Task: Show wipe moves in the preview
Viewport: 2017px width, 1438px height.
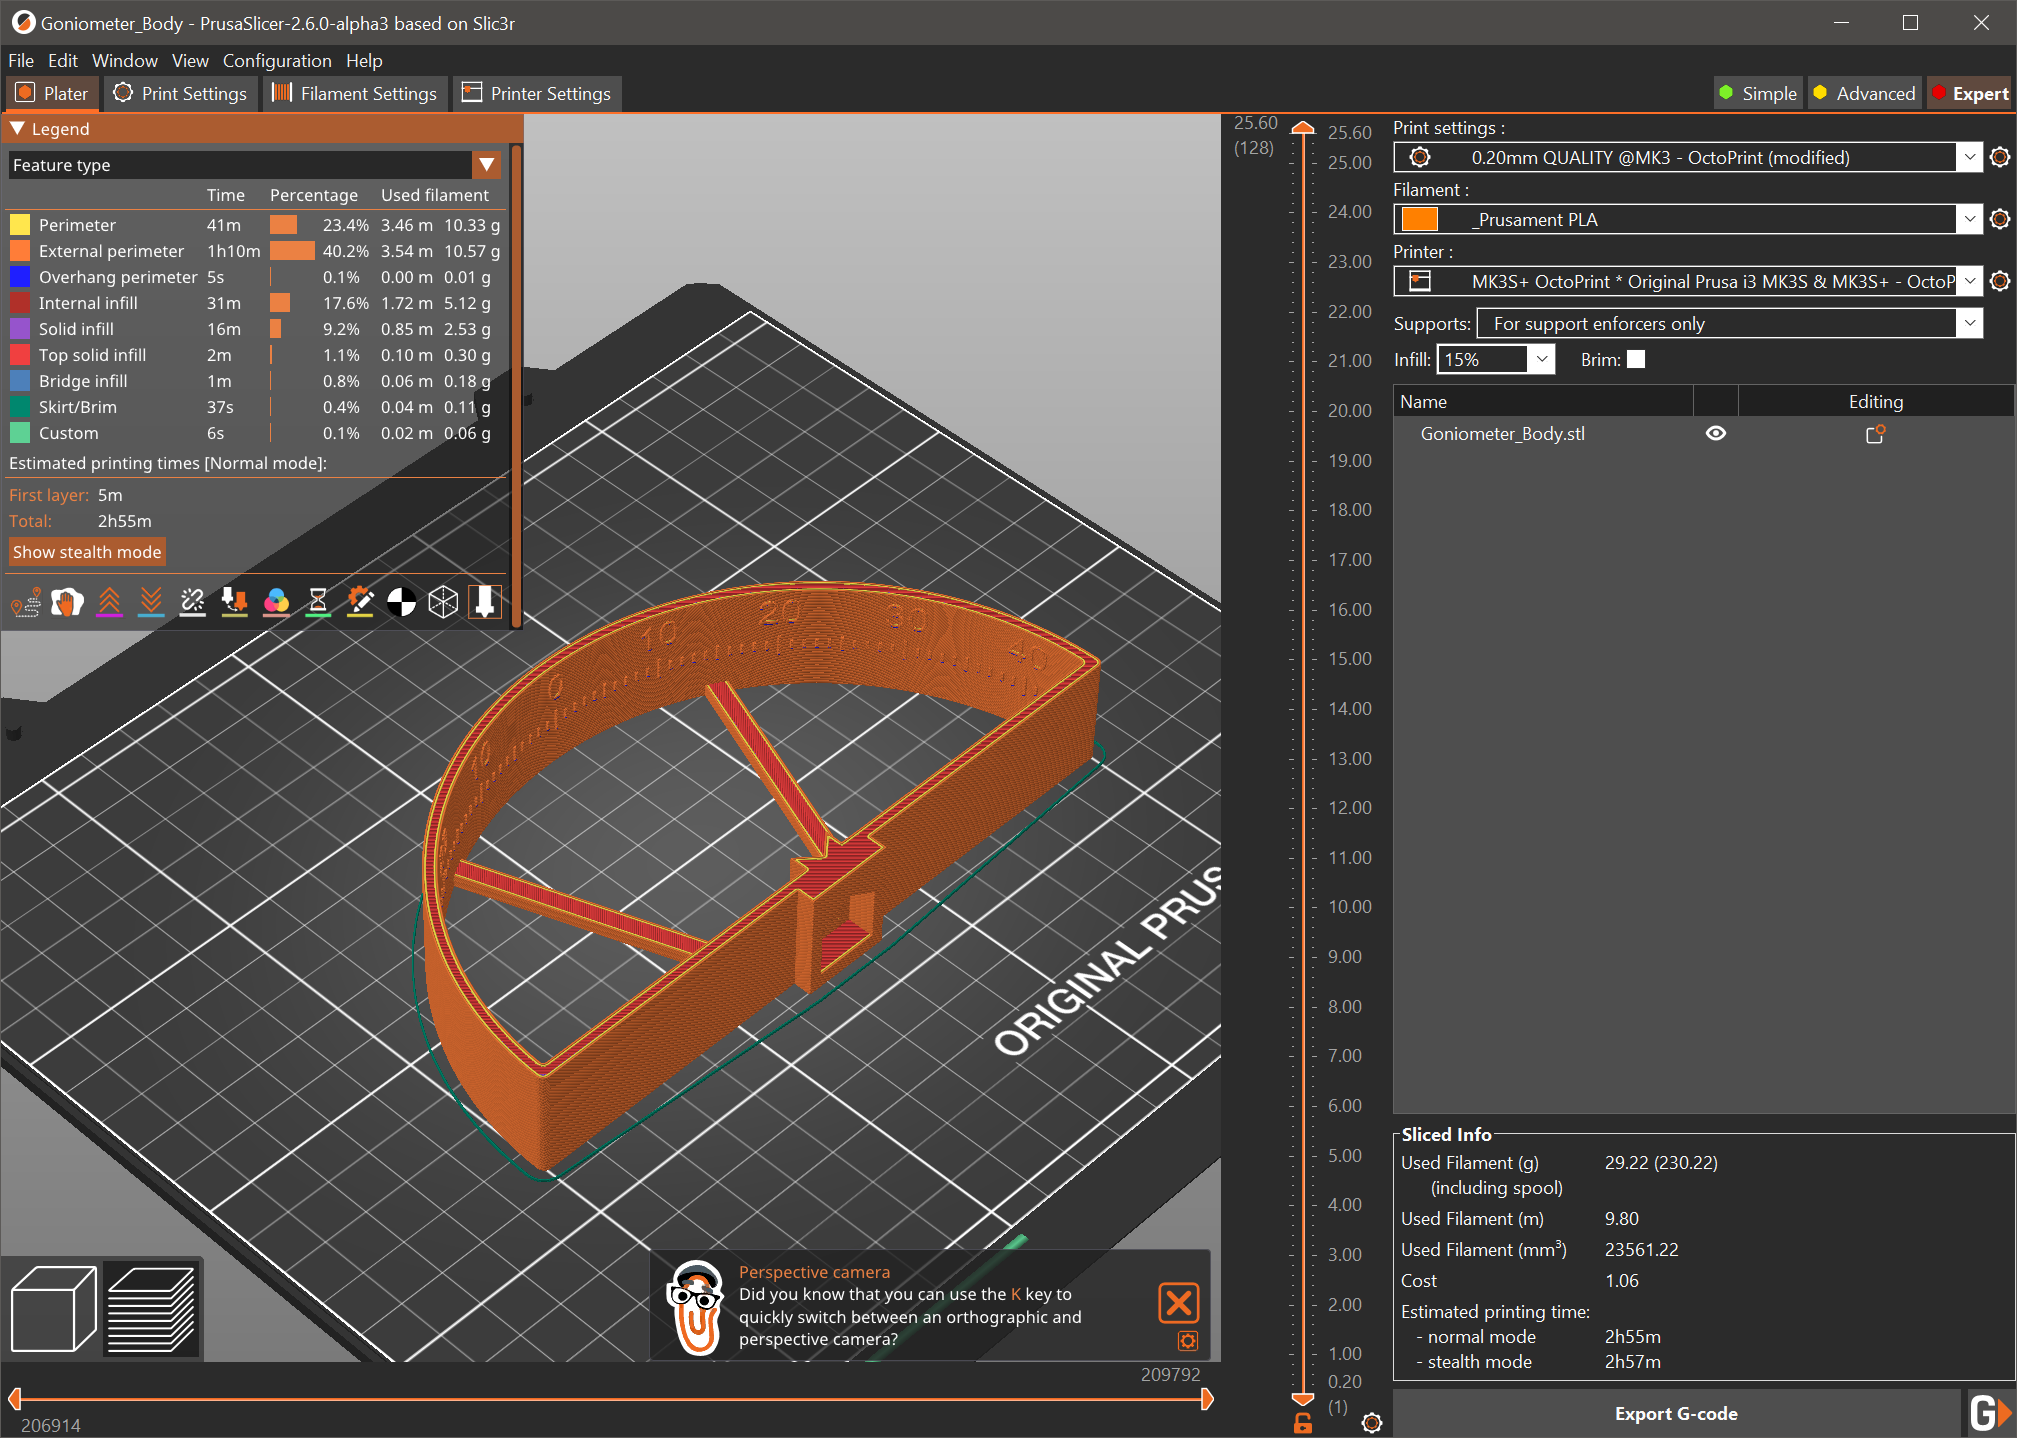Action: point(67,601)
